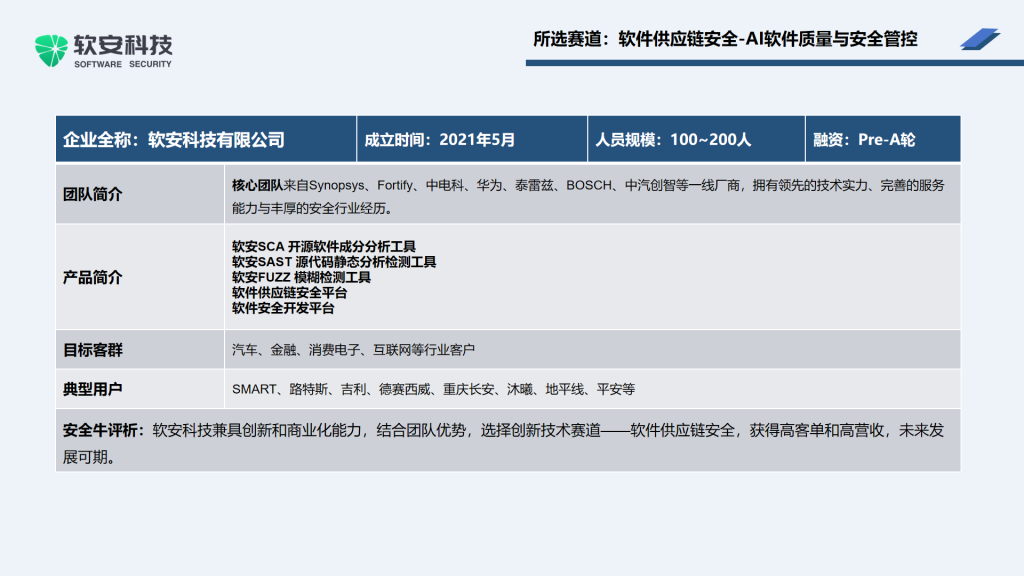Click 互联网等行业客户 in target customers row
1024x576 pixels.
[x=424, y=350]
